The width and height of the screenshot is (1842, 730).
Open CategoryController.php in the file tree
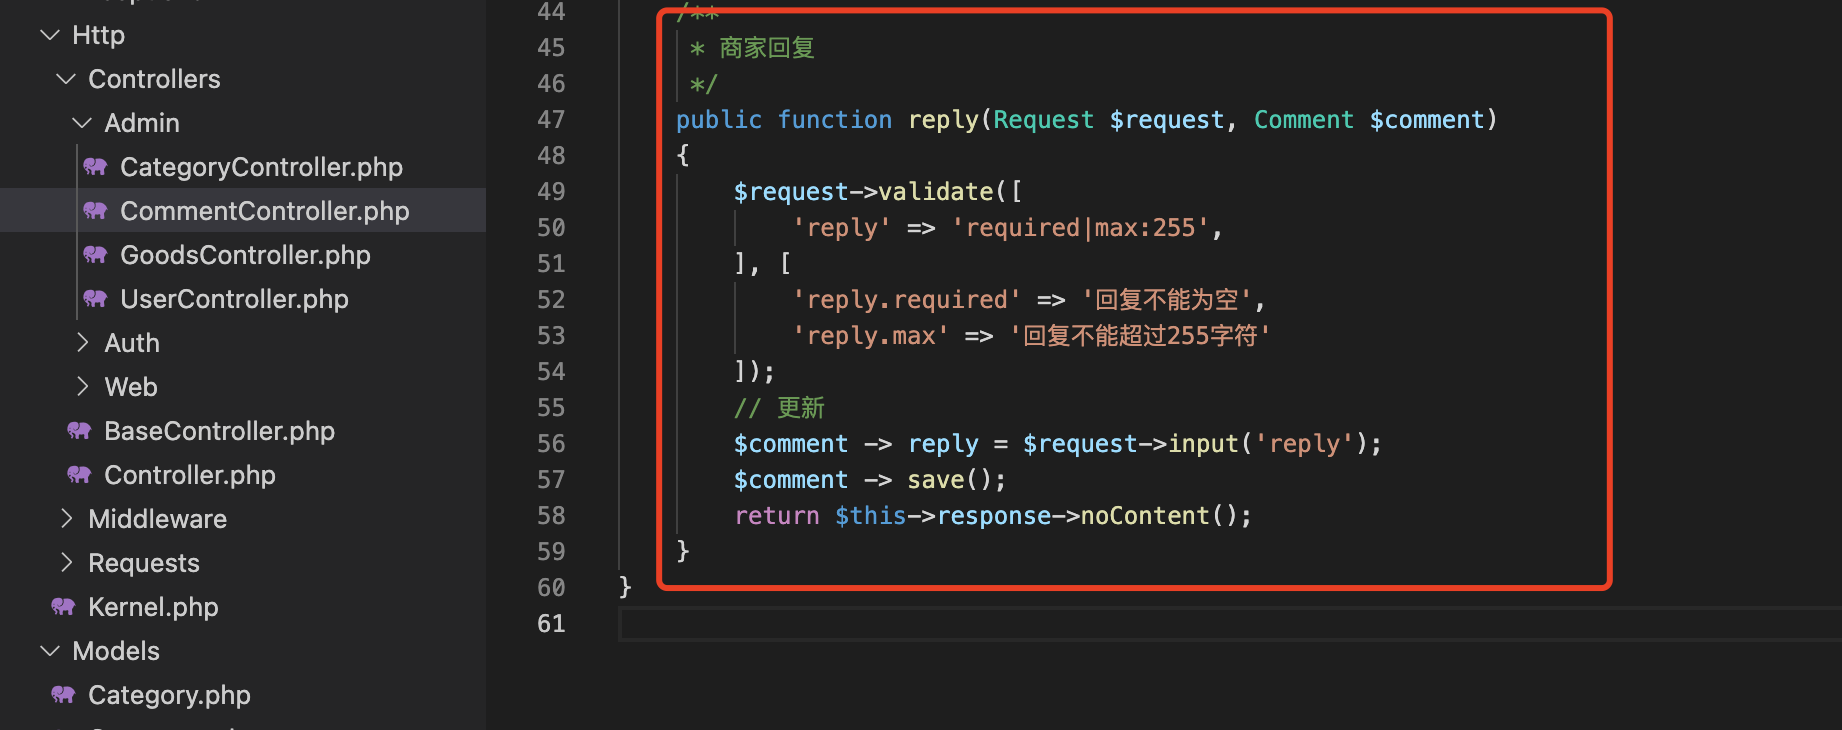coord(261,167)
